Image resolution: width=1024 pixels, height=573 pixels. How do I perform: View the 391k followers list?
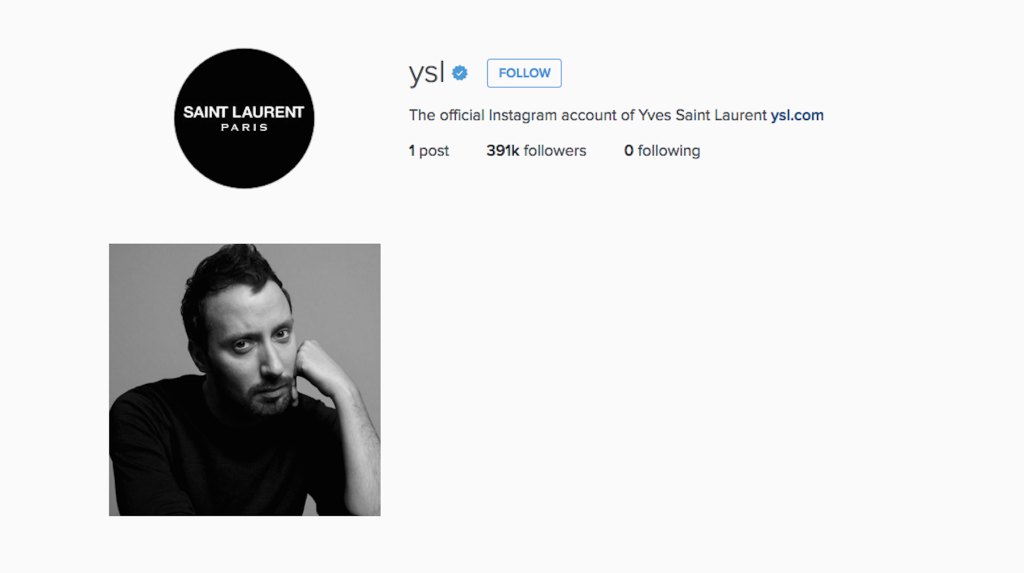[x=536, y=151]
